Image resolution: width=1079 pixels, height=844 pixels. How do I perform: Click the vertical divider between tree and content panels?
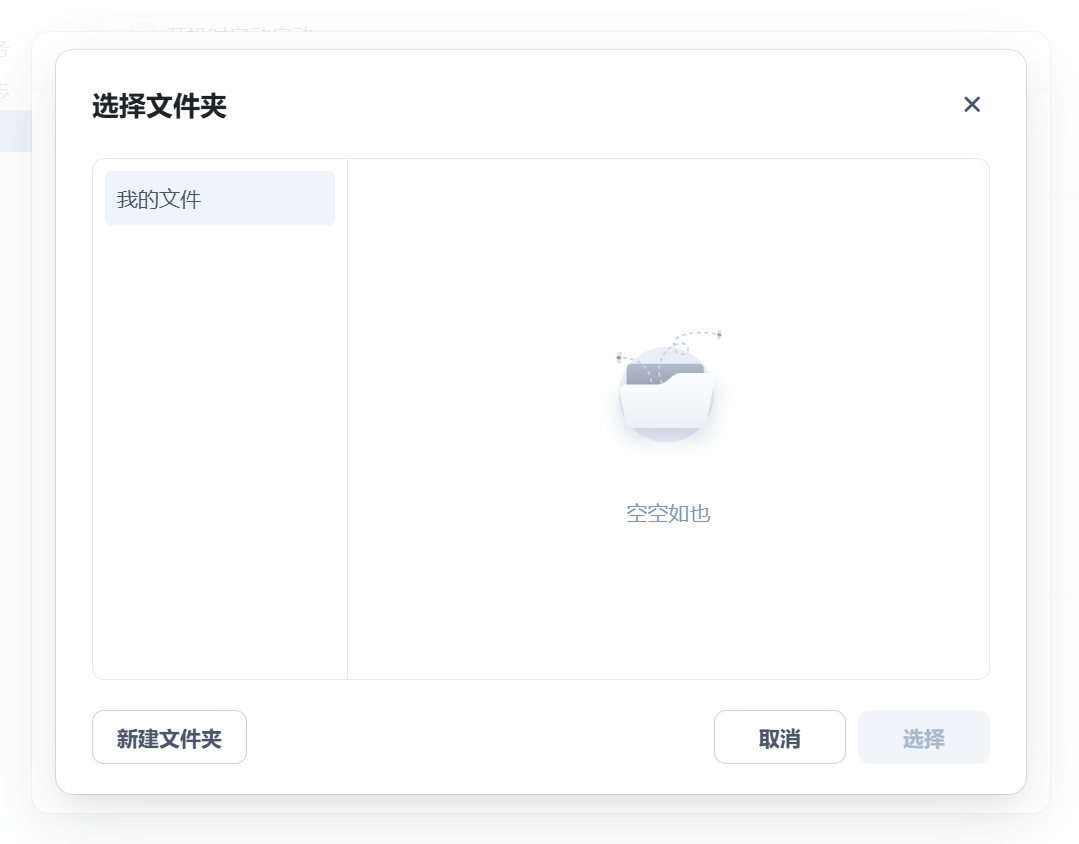pos(347,420)
